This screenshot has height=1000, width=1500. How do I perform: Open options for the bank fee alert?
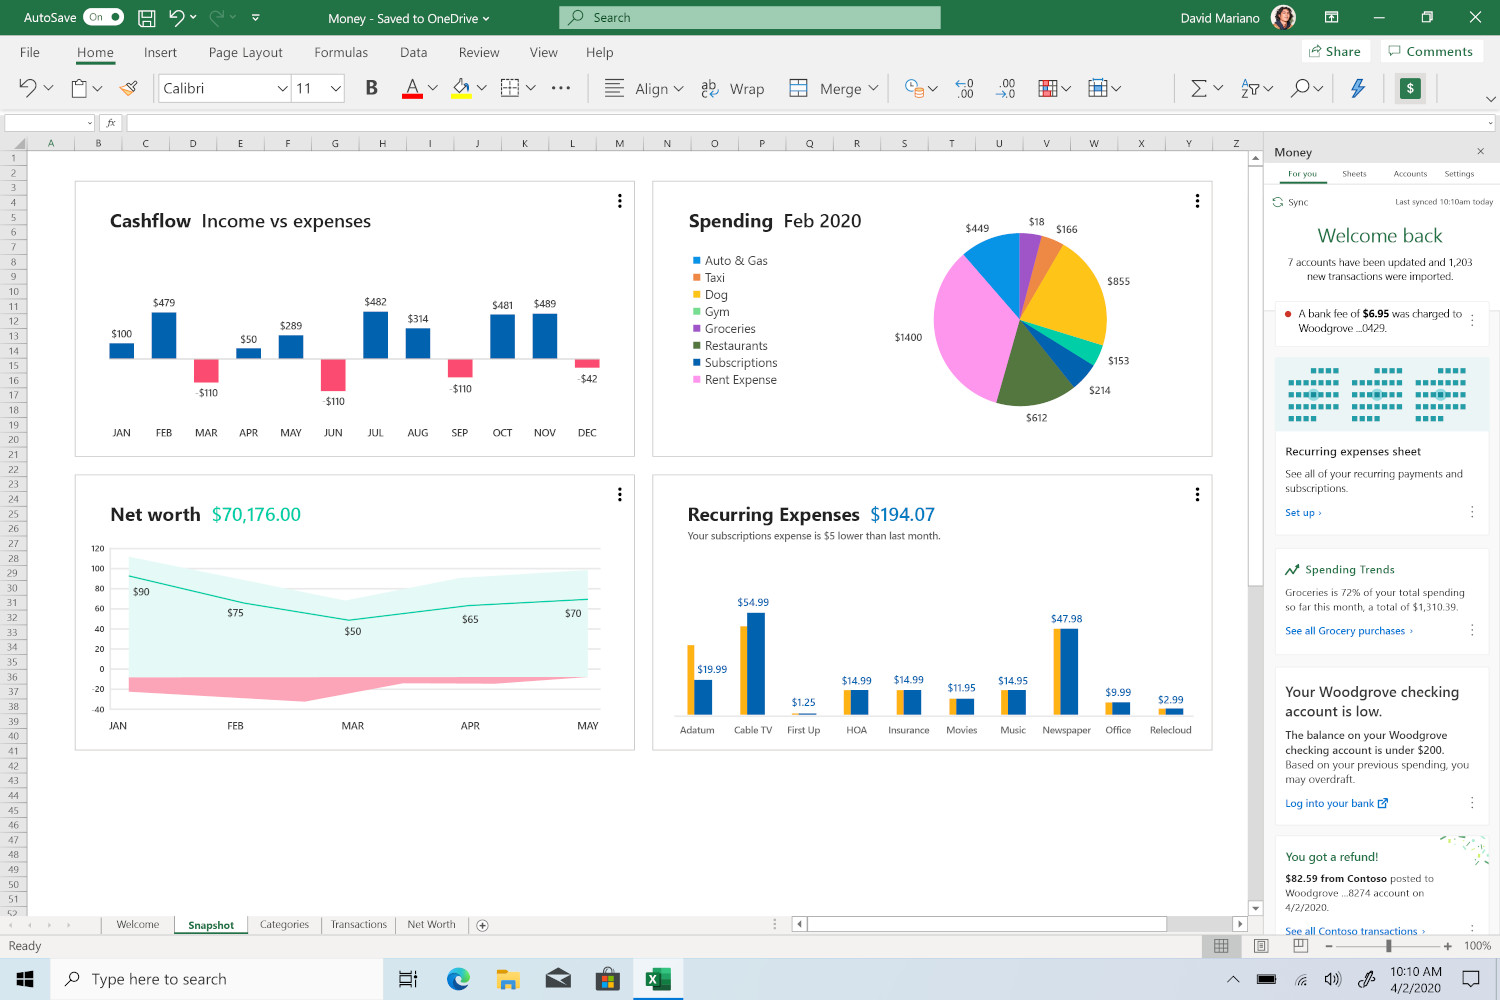click(1472, 321)
